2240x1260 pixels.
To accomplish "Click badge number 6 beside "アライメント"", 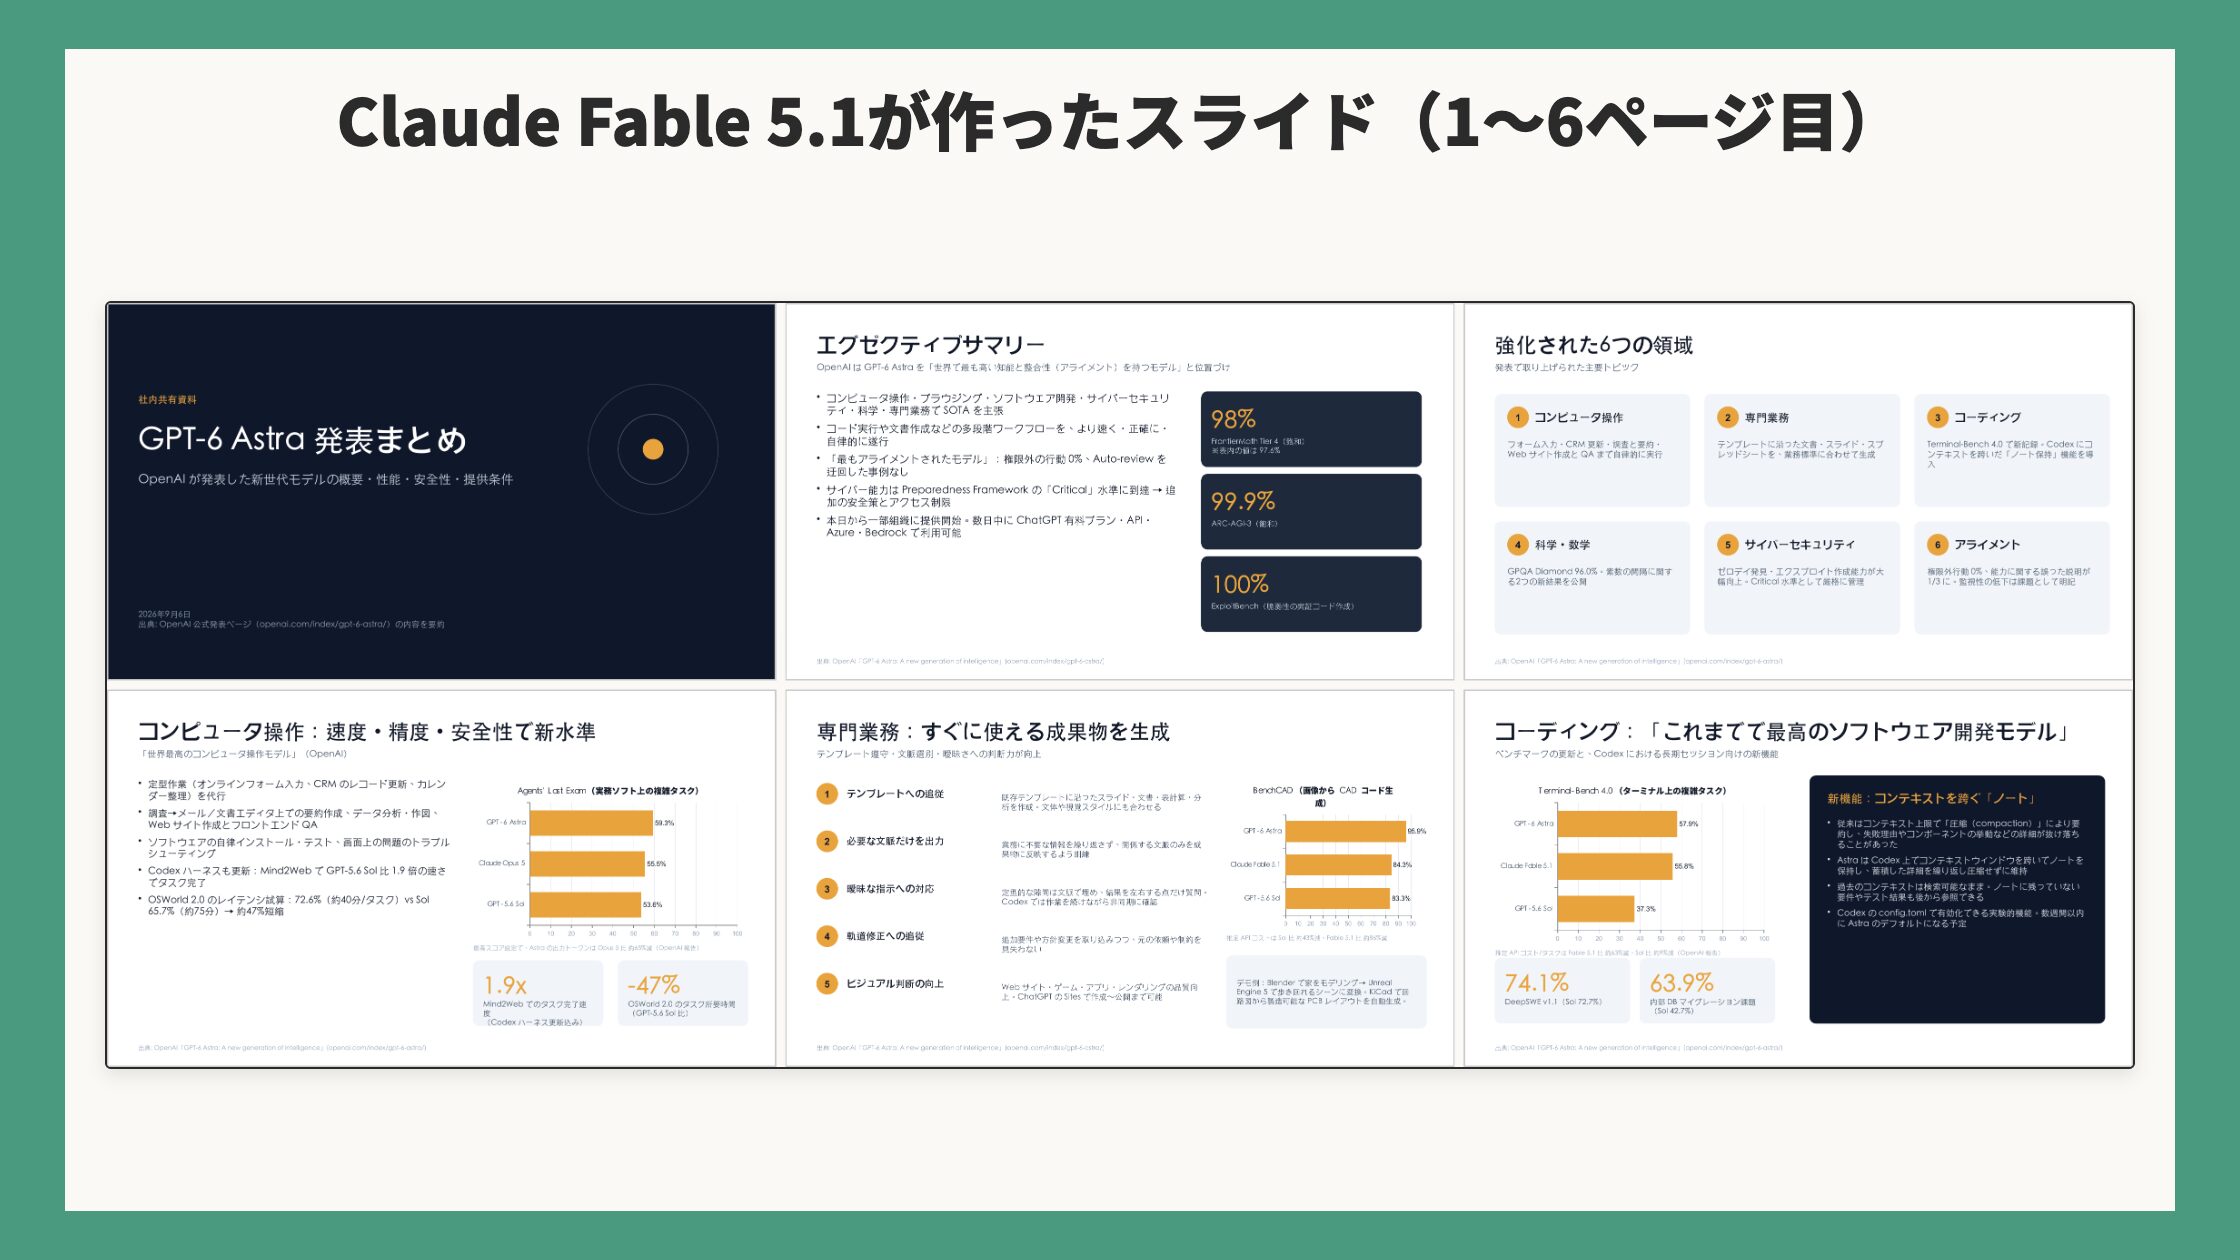I will (1938, 545).
